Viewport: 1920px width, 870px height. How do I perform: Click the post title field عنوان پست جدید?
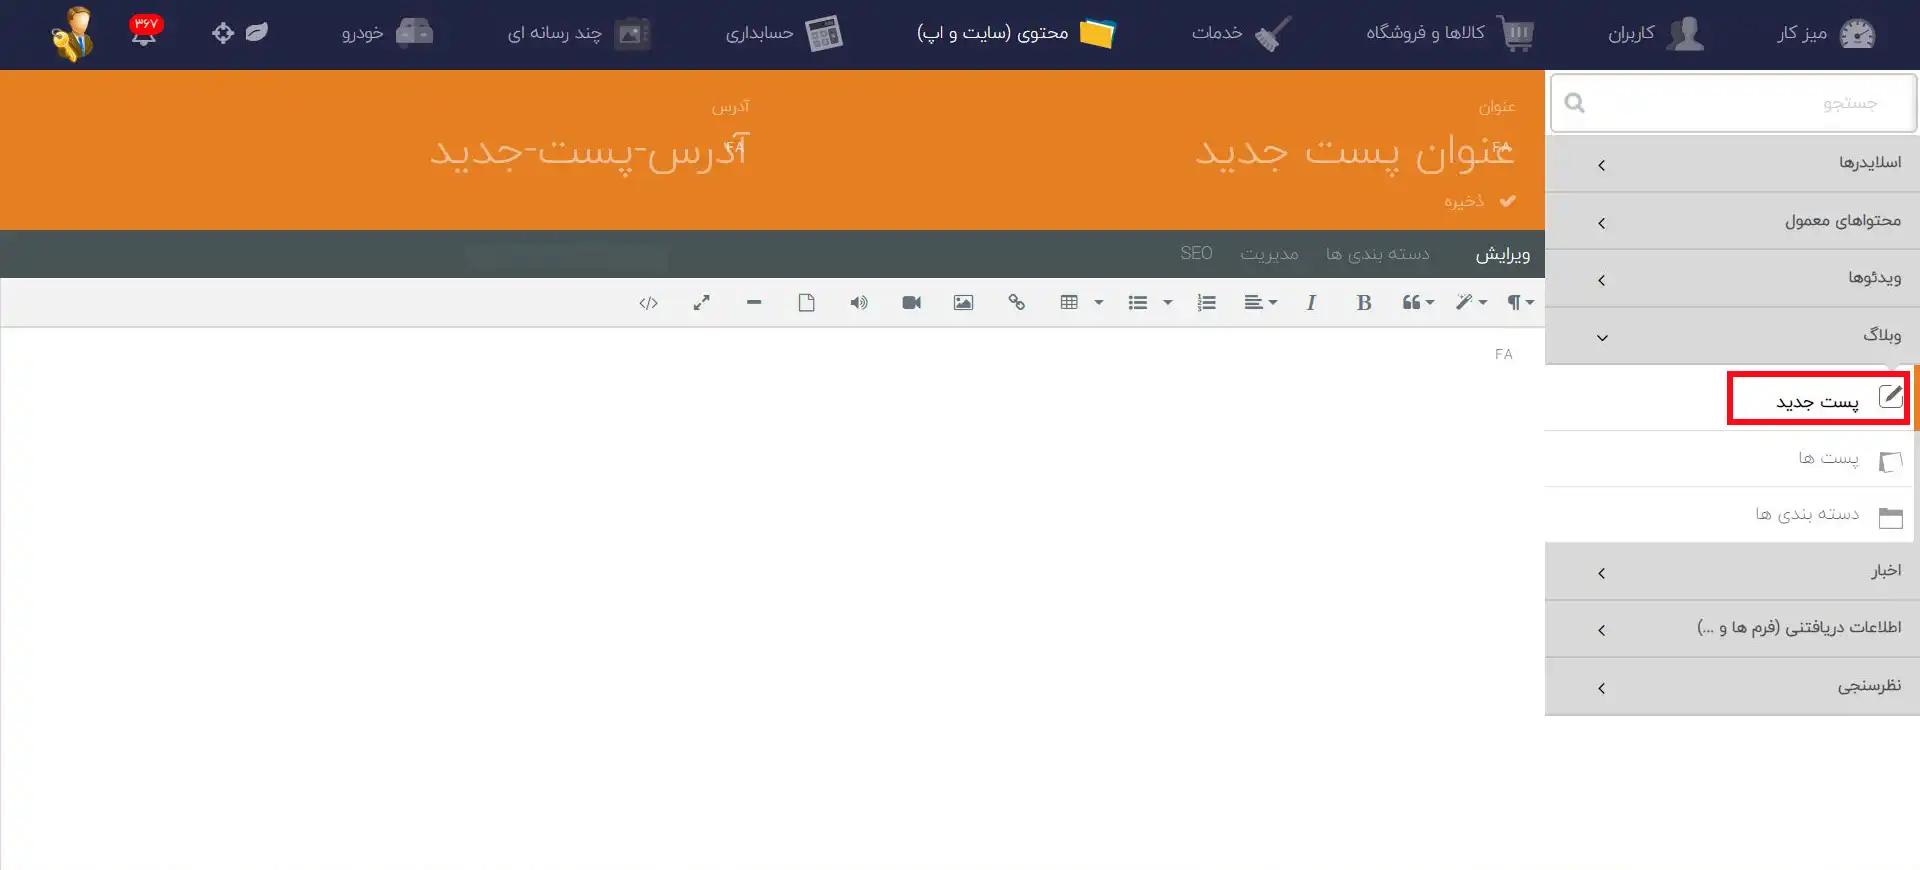1354,151
